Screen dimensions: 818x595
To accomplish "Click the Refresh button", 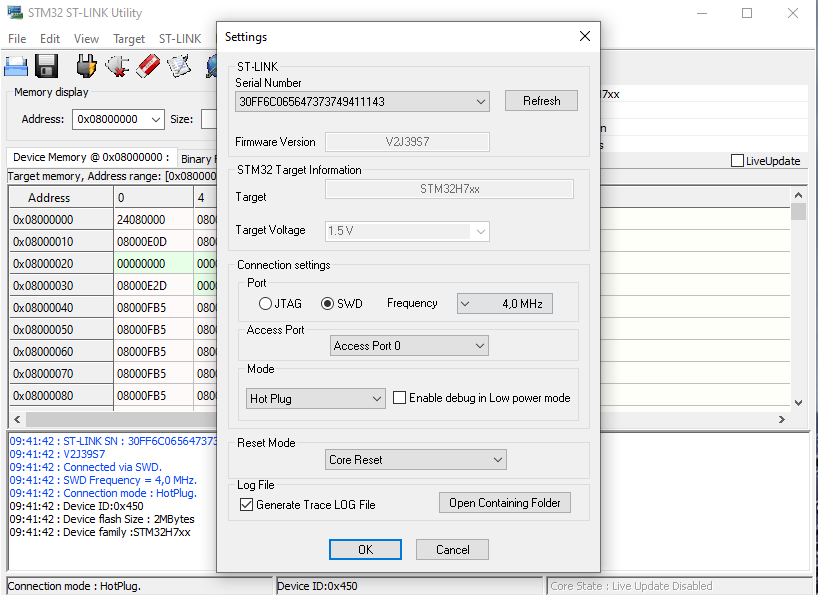I will coord(542,101).
